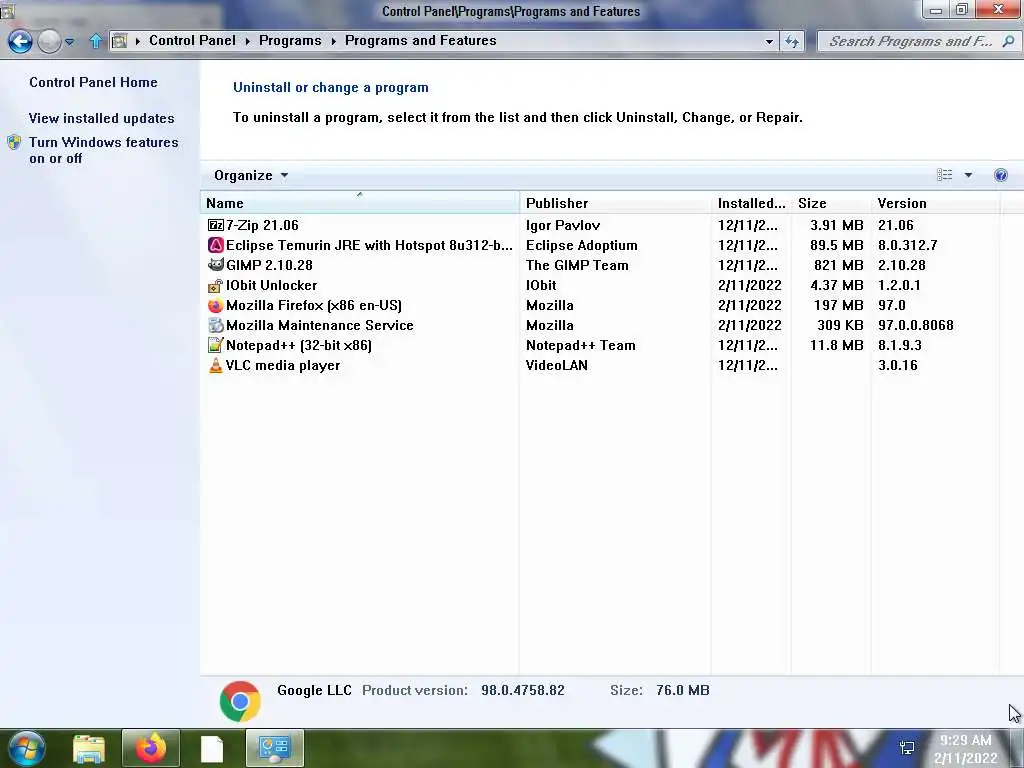Screen dimensions: 1024x768
Task: Click Eclipse Adoptium publisher cell
Action: coord(582,246)
